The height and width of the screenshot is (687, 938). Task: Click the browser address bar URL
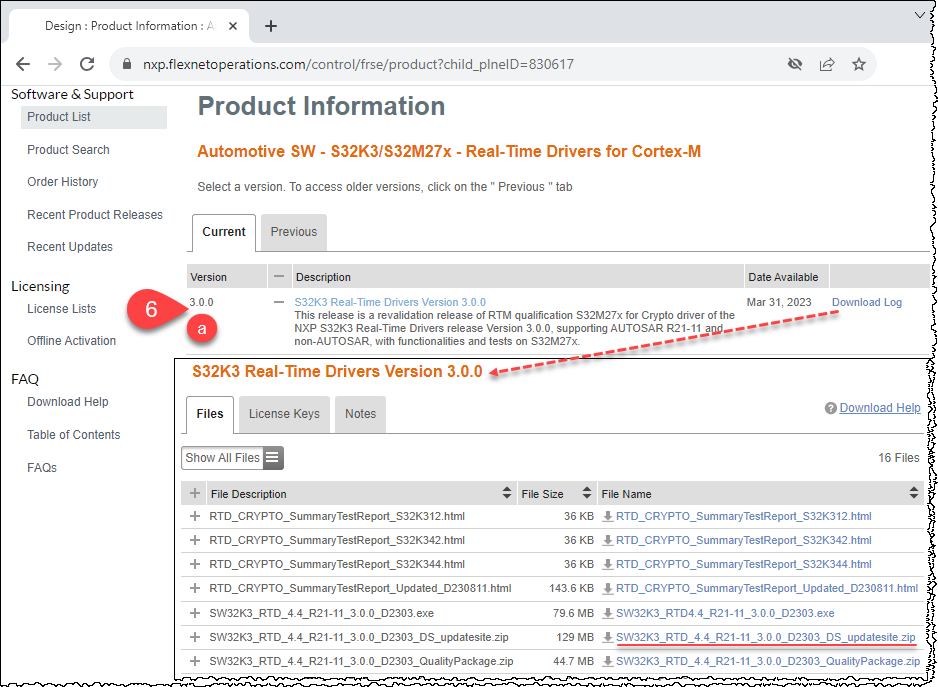click(358, 64)
